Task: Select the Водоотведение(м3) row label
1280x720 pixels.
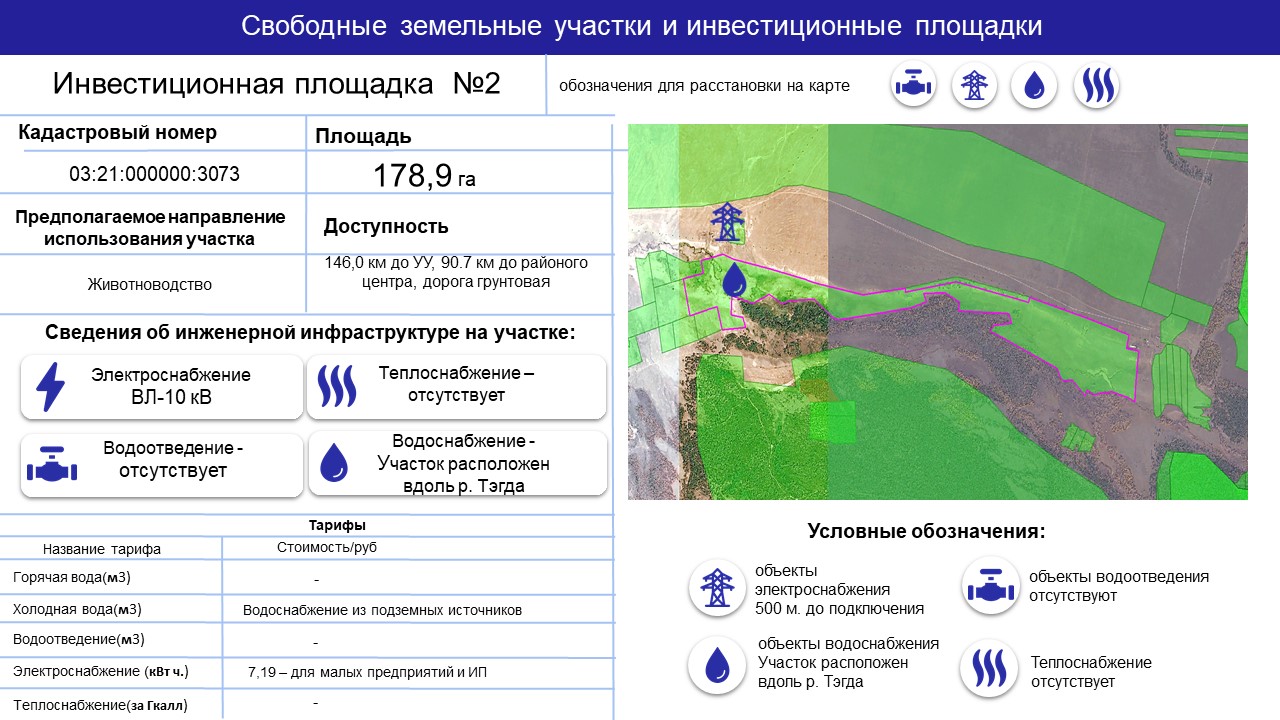Action: 79,640
